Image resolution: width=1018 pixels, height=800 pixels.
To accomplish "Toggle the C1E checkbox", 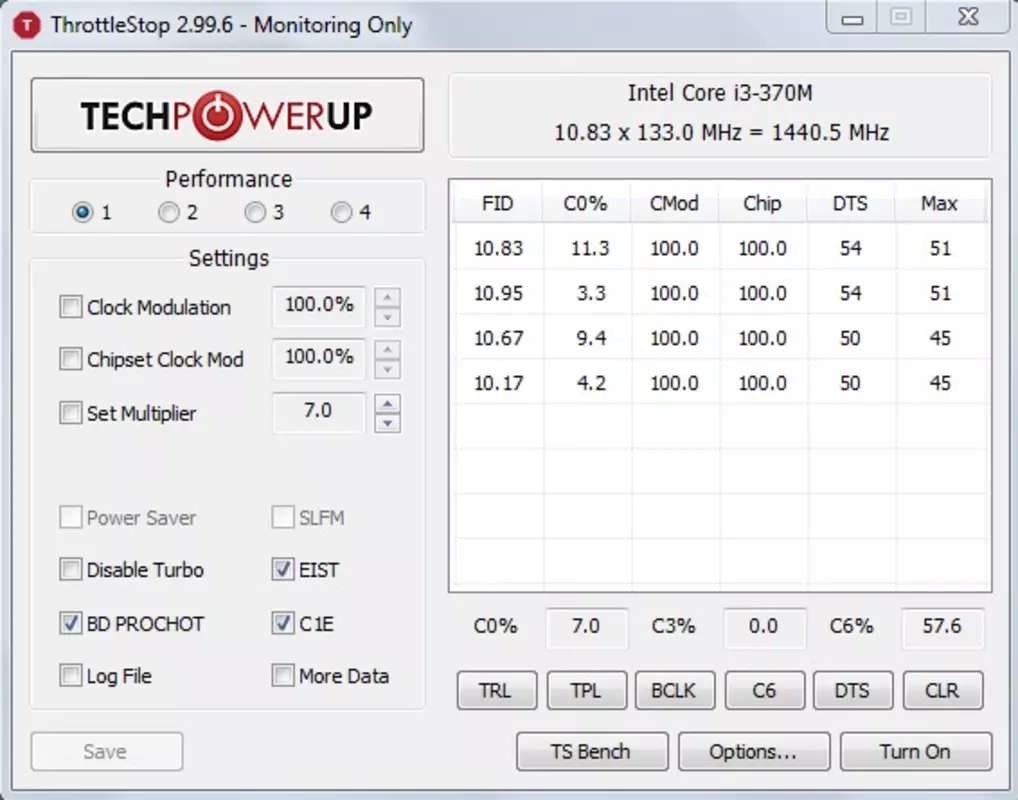I will 282,623.
